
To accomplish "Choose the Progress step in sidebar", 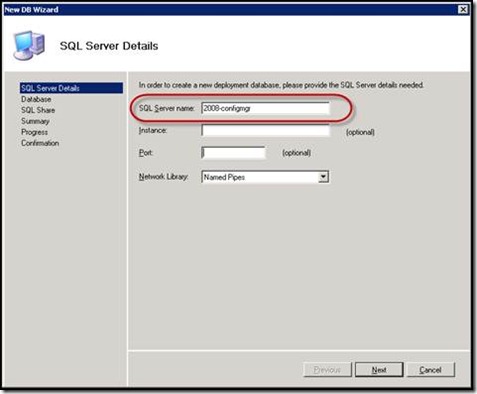I will (x=34, y=132).
